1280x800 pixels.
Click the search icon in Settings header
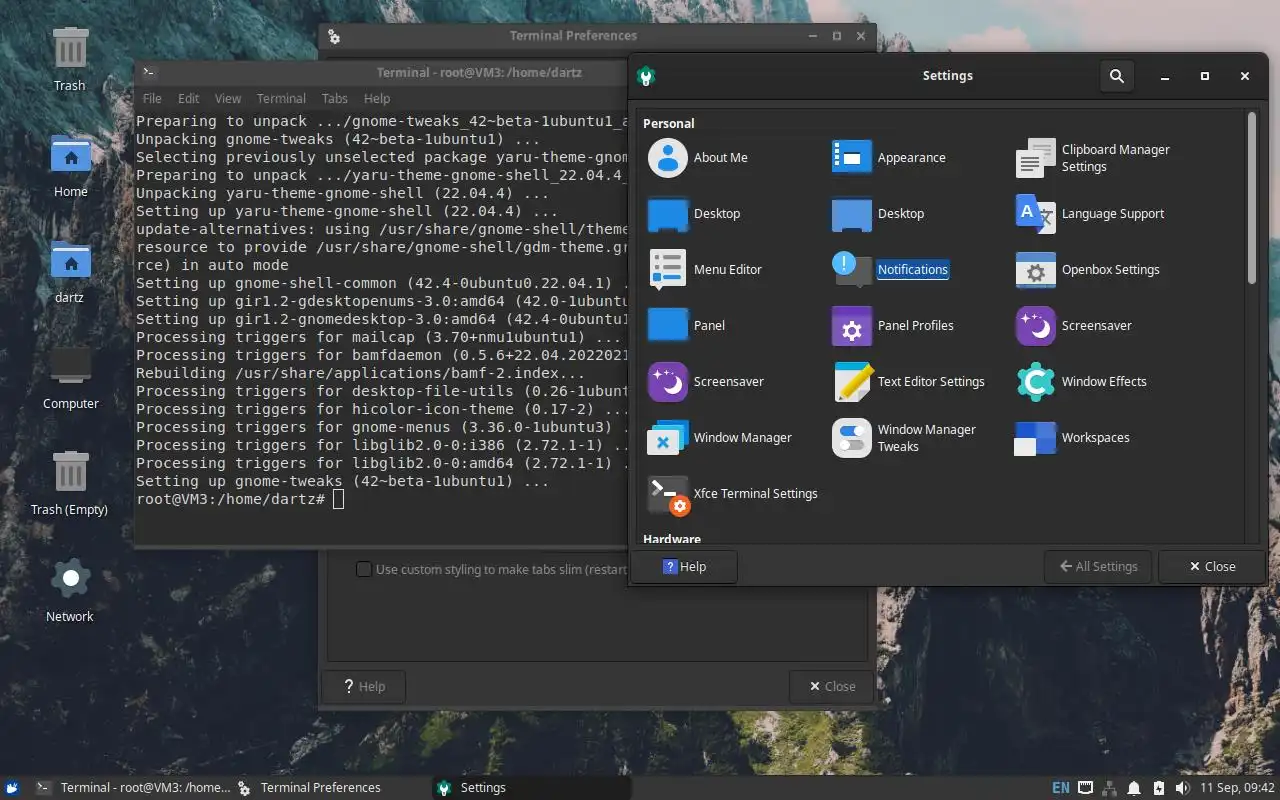pyautogui.click(x=1117, y=76)
